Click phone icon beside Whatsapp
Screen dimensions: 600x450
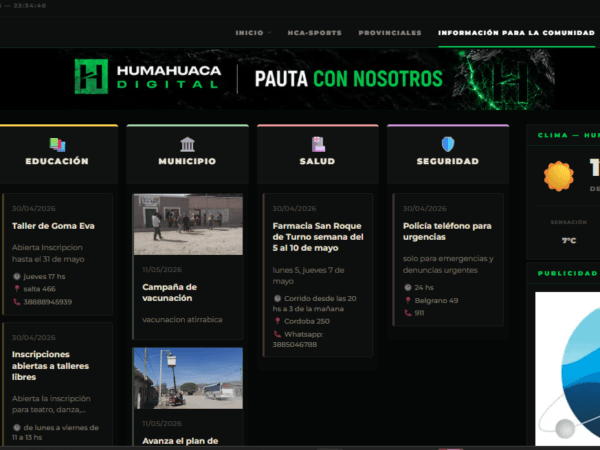click(x=277, y=334)
